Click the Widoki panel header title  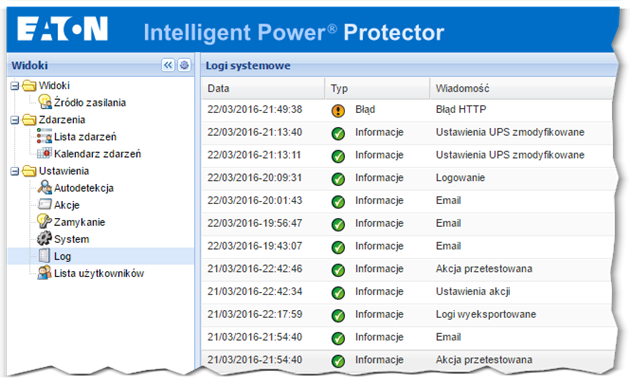pyautogui.click(x=30, y=65)
